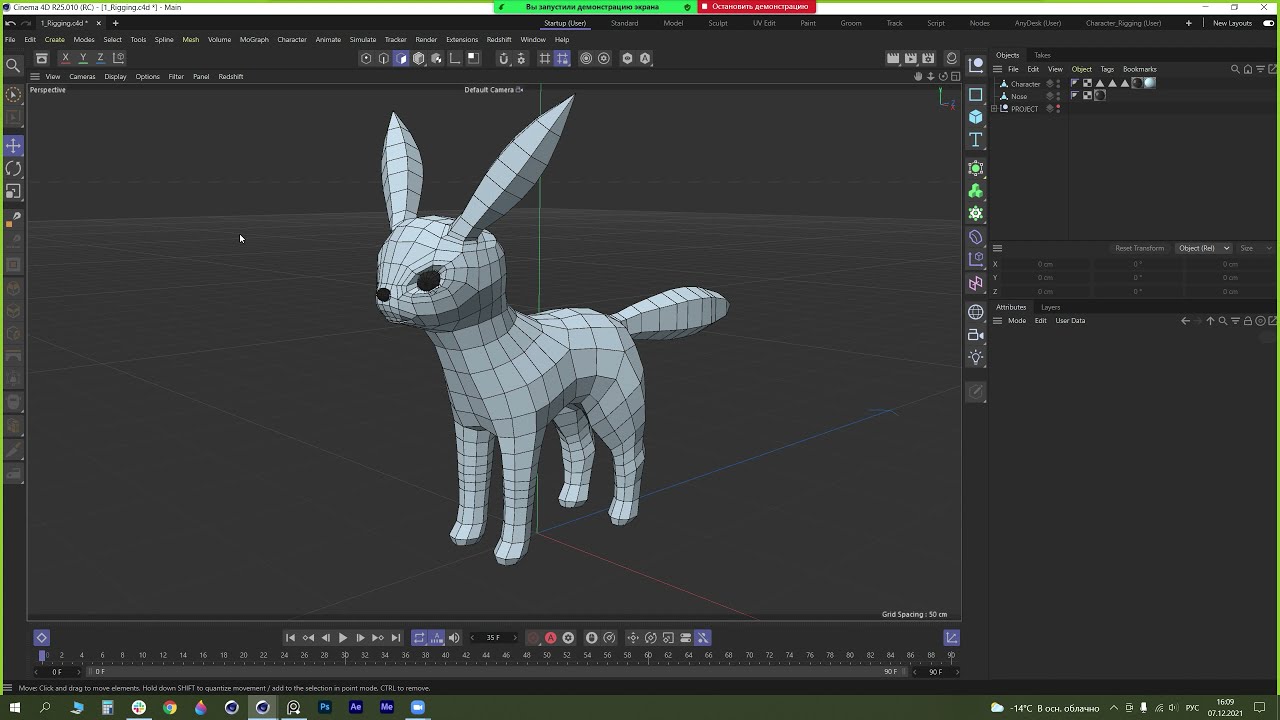The height and width of the screenshot is (720, 1280).
Task: Add a Text spline object
Action: [976, 140]
